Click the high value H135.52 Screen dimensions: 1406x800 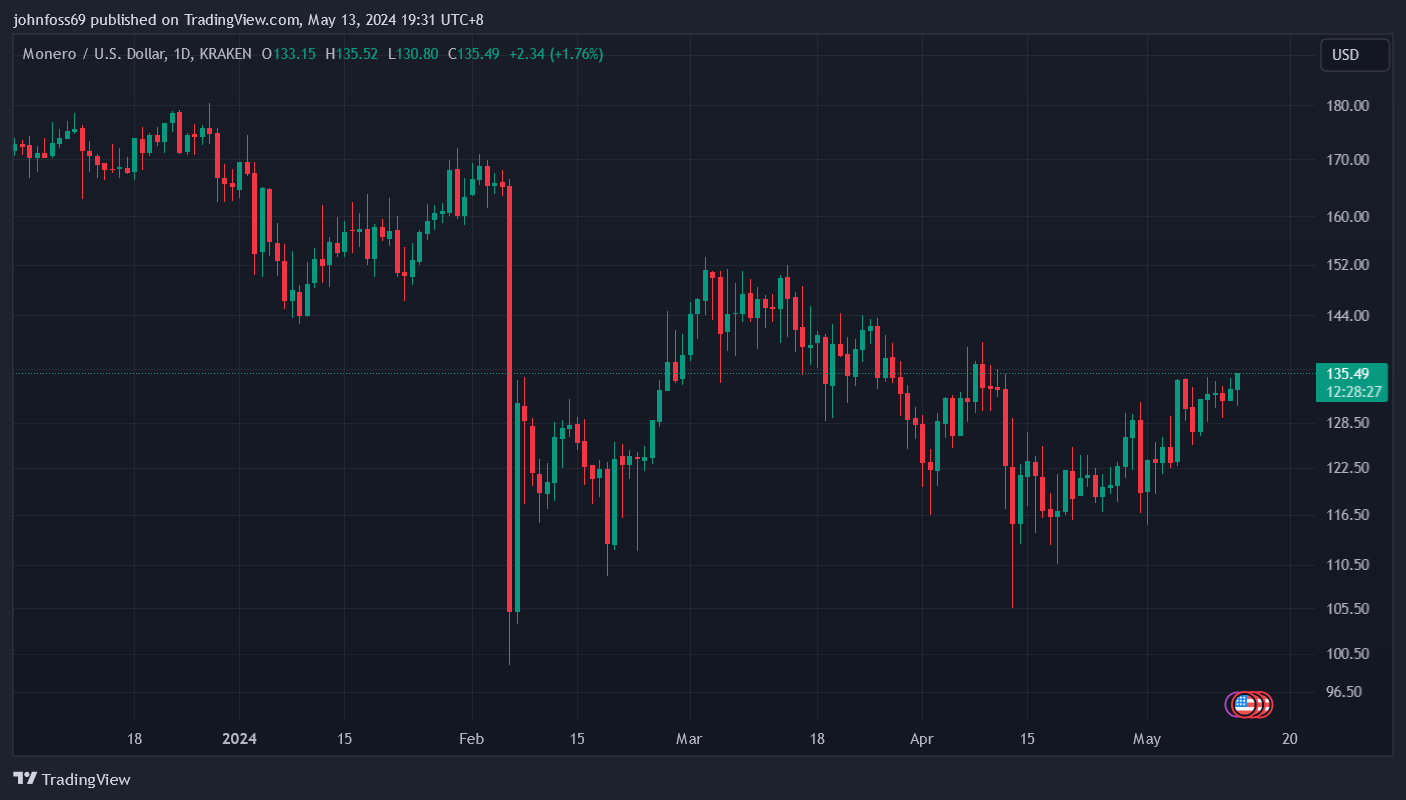click(x=352, y=54)
